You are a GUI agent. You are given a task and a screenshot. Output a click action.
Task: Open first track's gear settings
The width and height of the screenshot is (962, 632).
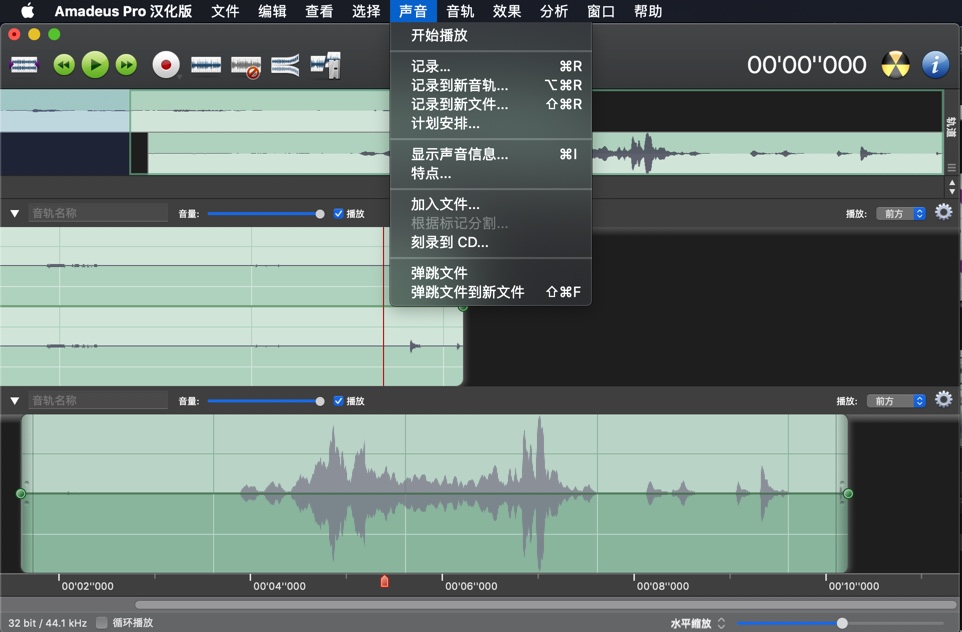[944, 212]
